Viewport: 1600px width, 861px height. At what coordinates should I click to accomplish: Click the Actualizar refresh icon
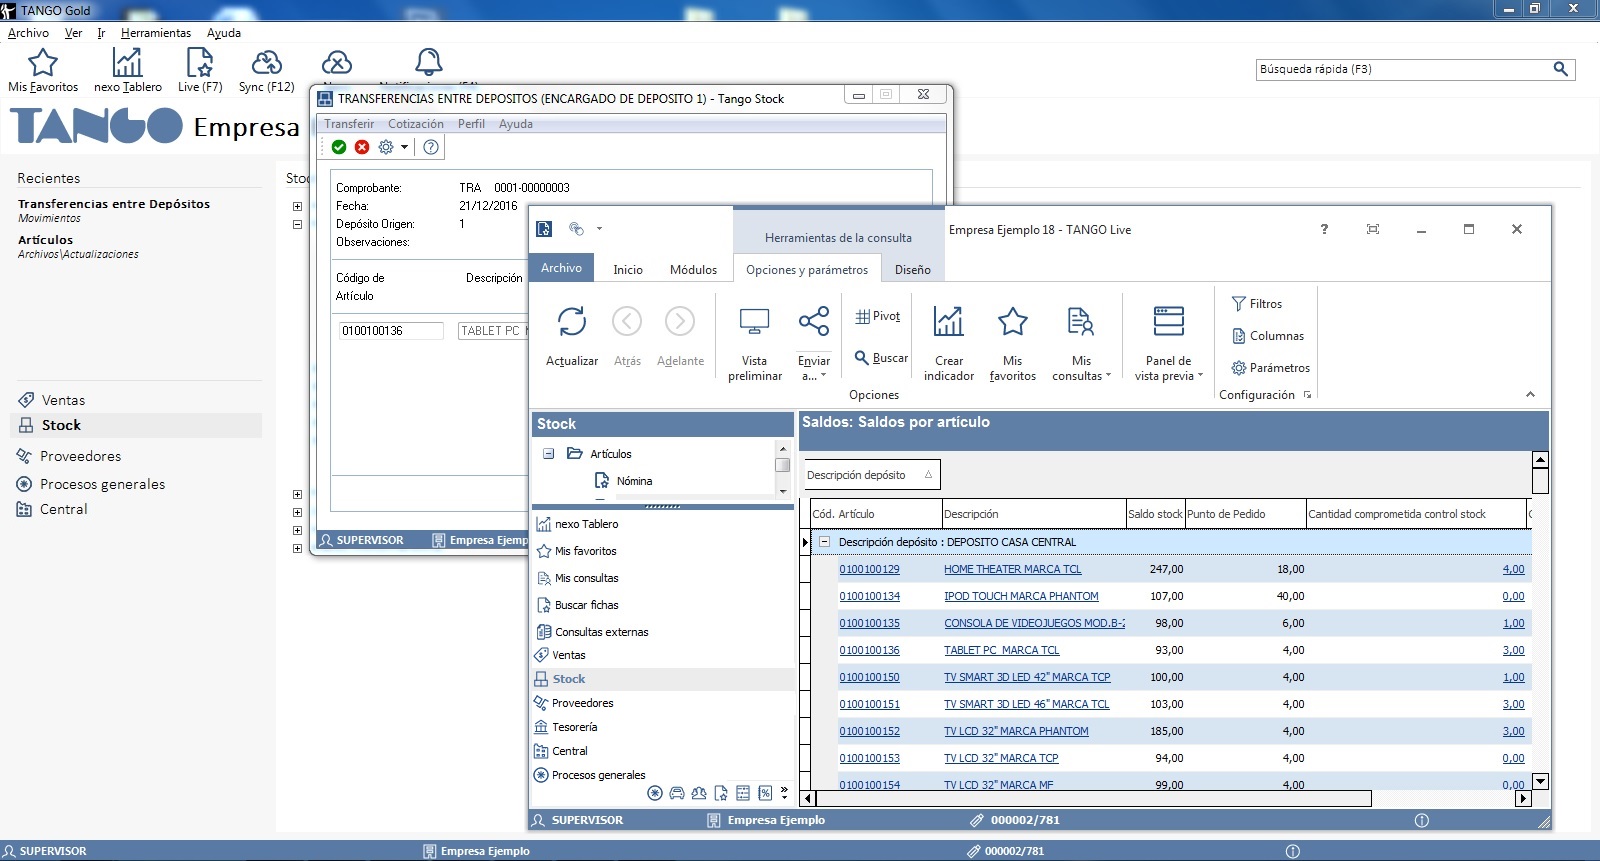(571, 323)
